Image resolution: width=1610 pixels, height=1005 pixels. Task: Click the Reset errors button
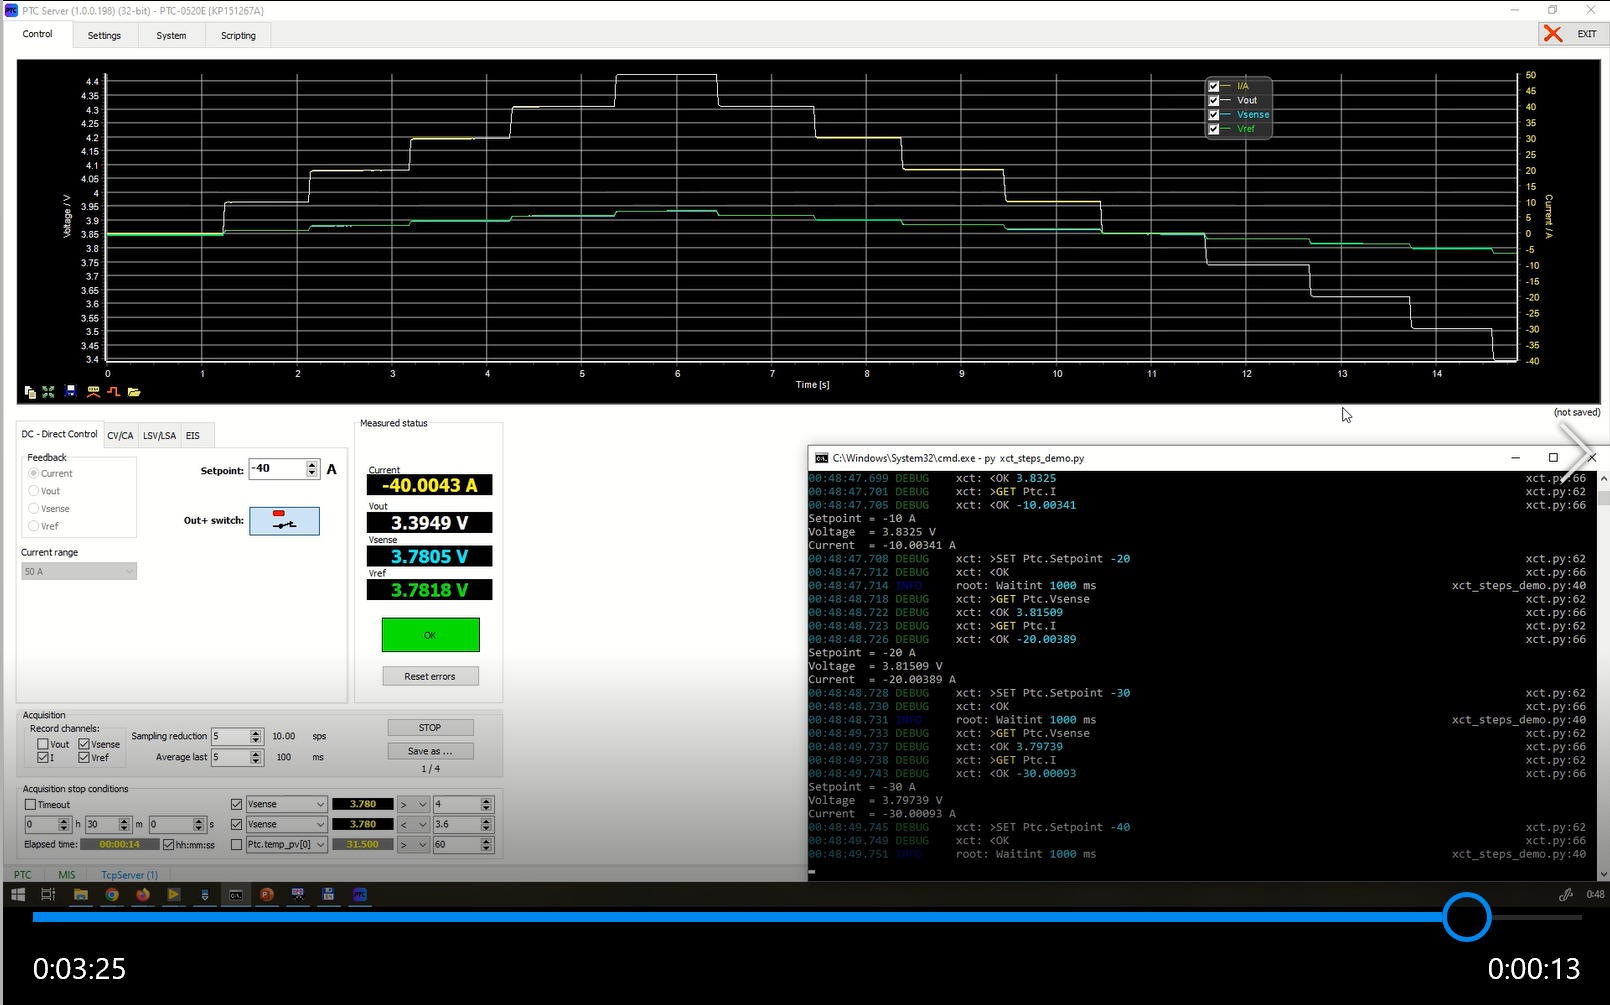(430, 676)
